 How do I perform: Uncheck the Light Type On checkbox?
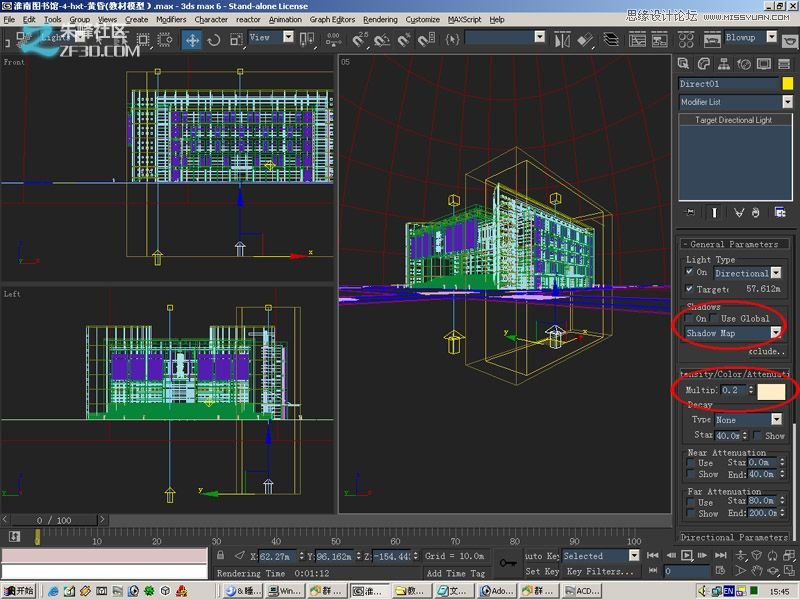[690, 272]
